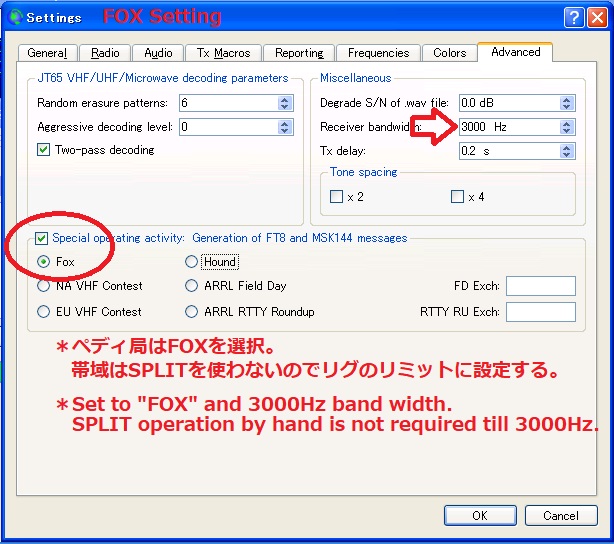Open the General tab
The image size is (614, 544).
(x=47, y=53)
